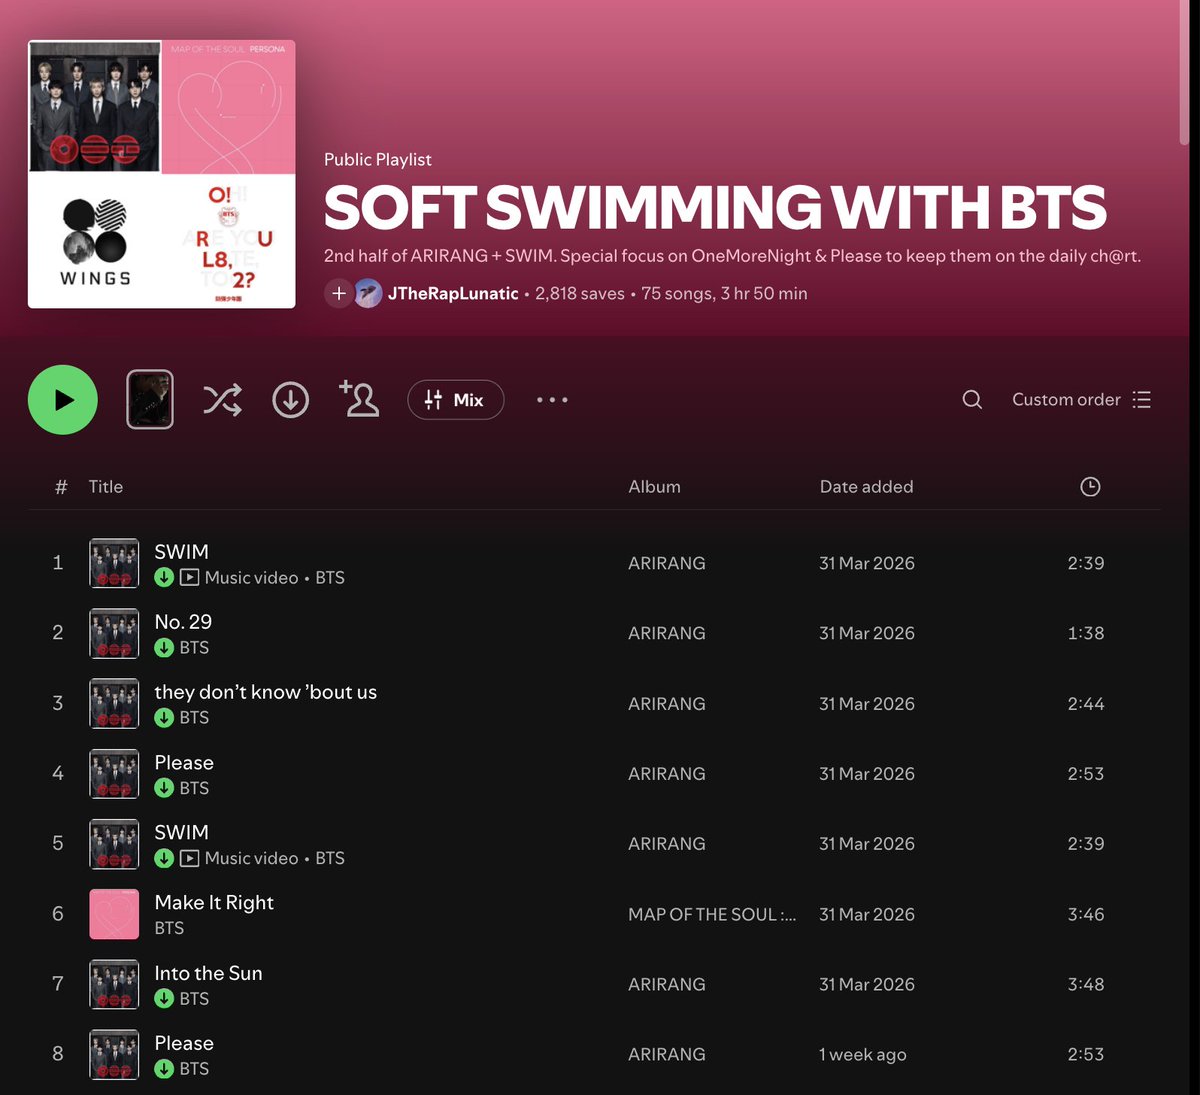
Task: Open the ARIRANG album link for SWIM row 1
Action: [x=667, y=563]
